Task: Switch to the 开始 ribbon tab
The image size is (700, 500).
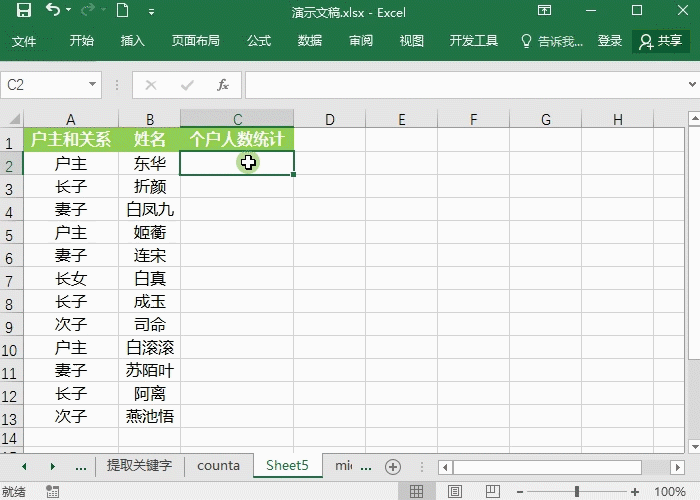Action: (x=82, y=41)
